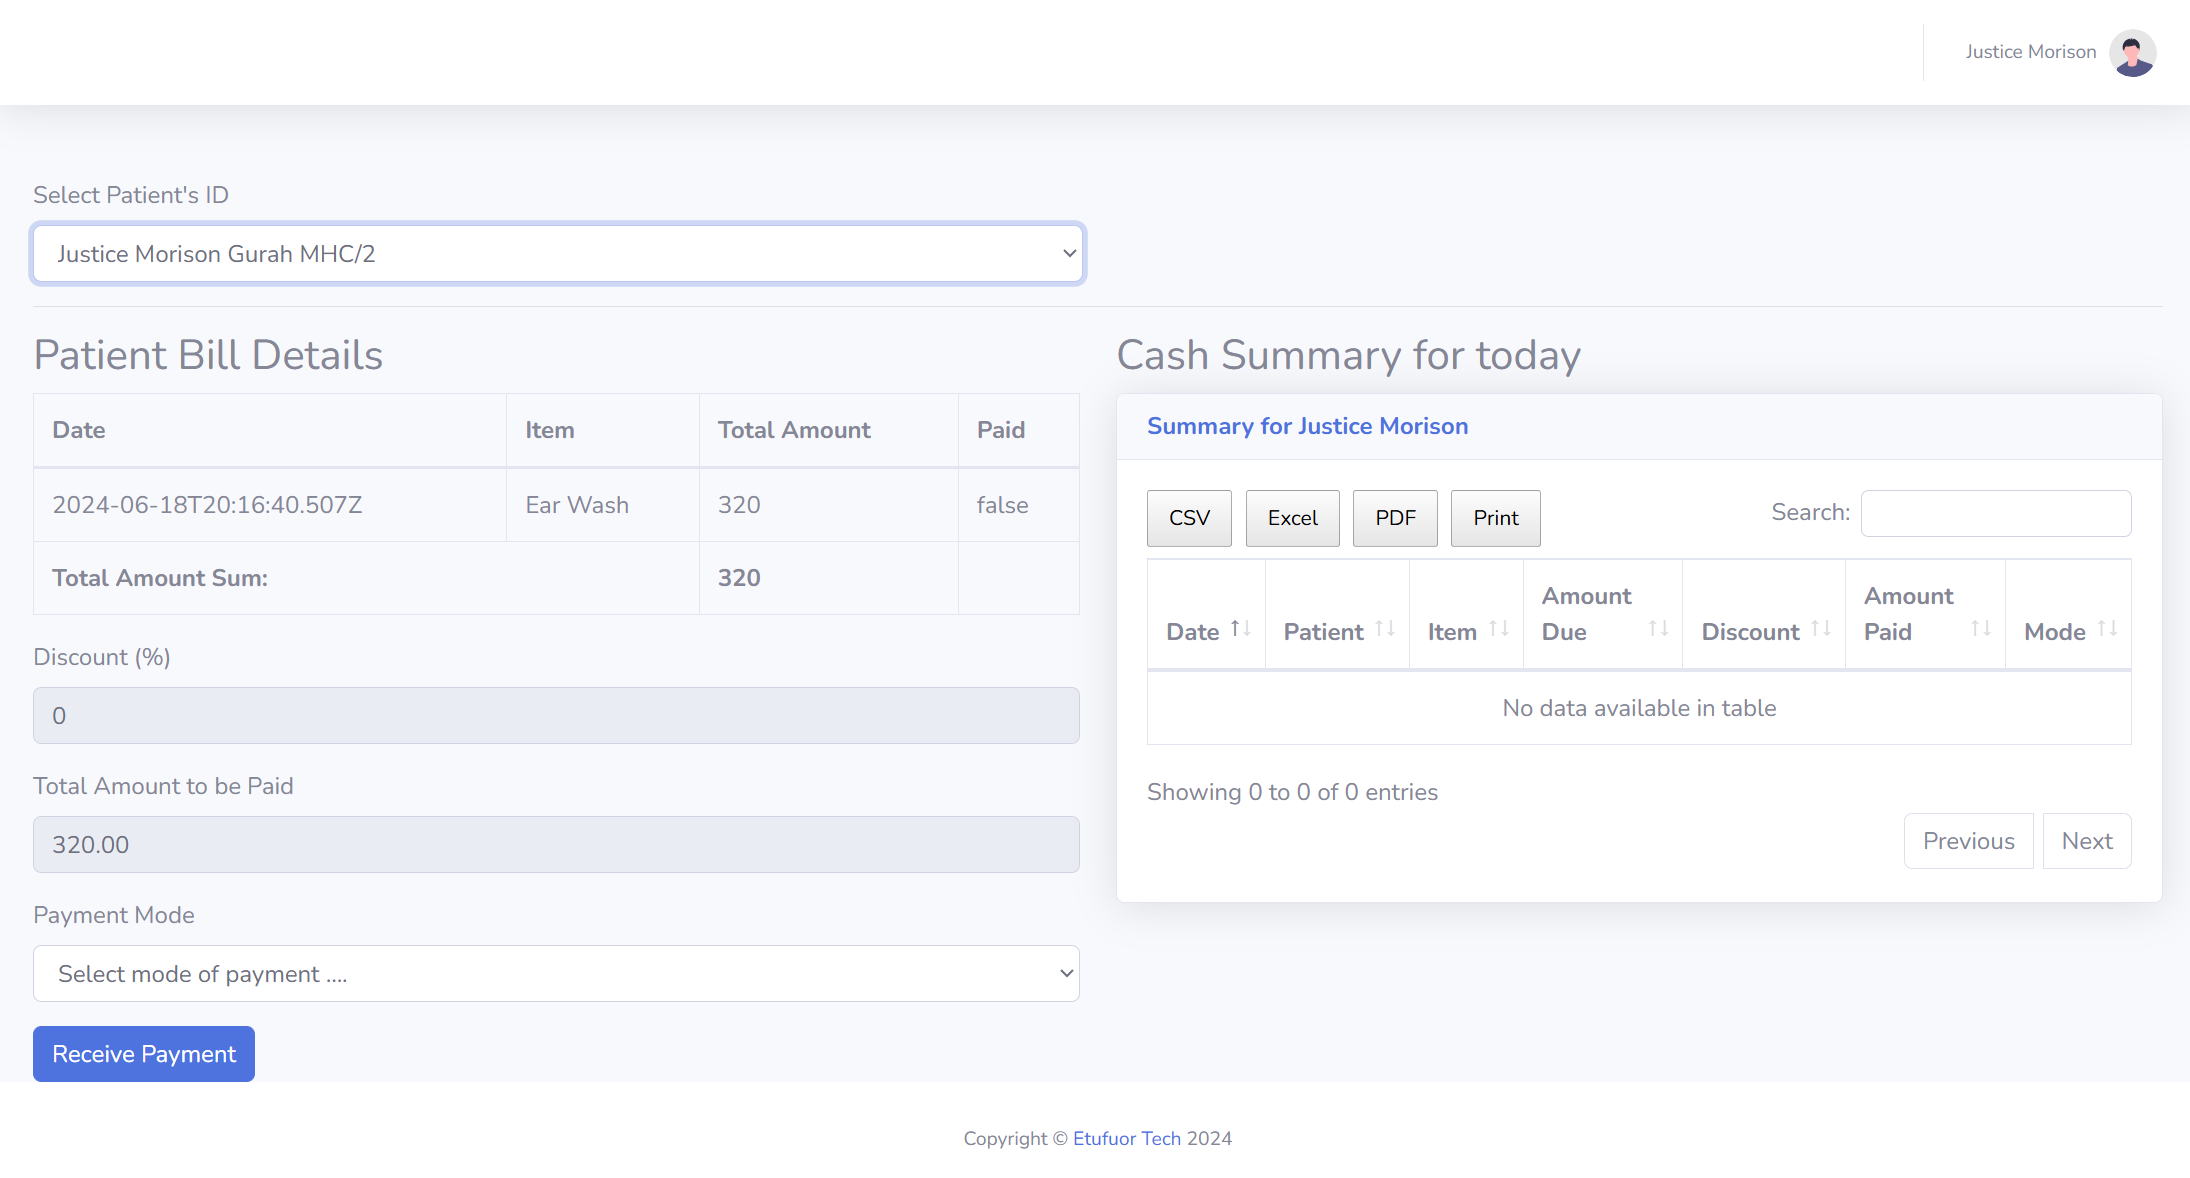Open the Etufuor Tech footer link
Screen dimensions: 2190x1178
(1126, 1138)
